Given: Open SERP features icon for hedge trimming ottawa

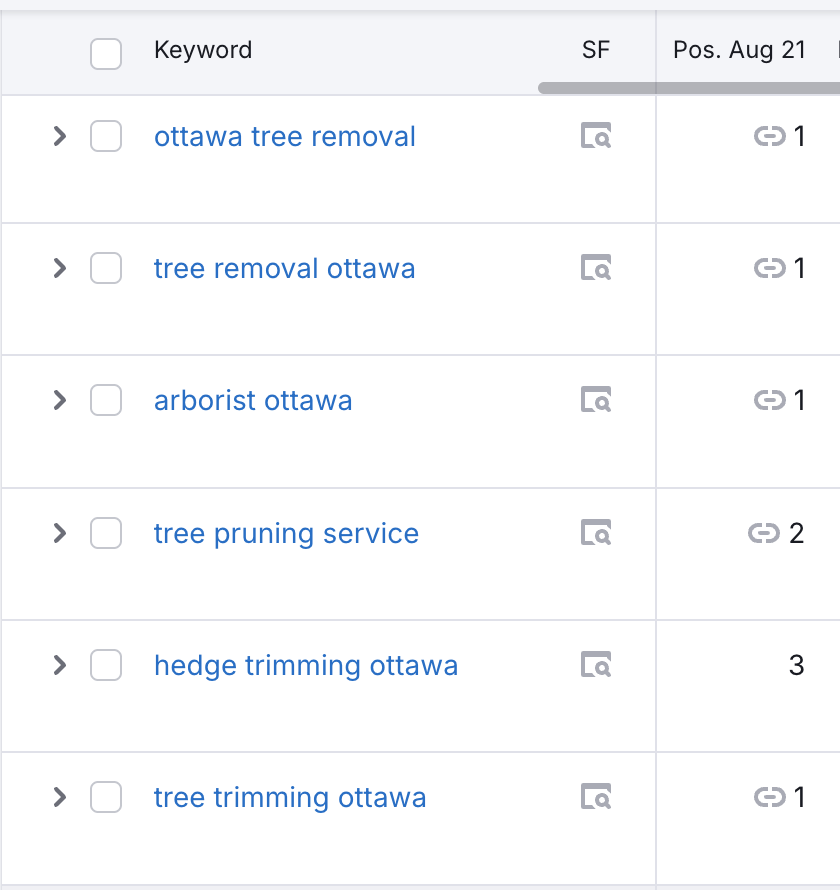Looking at the screenshot, I should click(x=596, y=664).
